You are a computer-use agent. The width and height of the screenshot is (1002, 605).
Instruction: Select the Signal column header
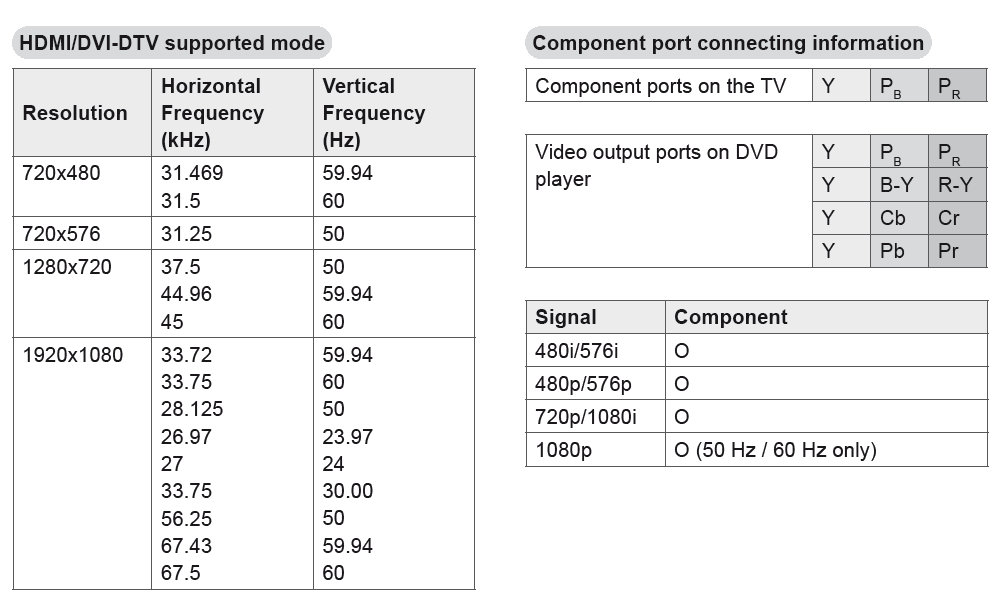pos(566,317)
